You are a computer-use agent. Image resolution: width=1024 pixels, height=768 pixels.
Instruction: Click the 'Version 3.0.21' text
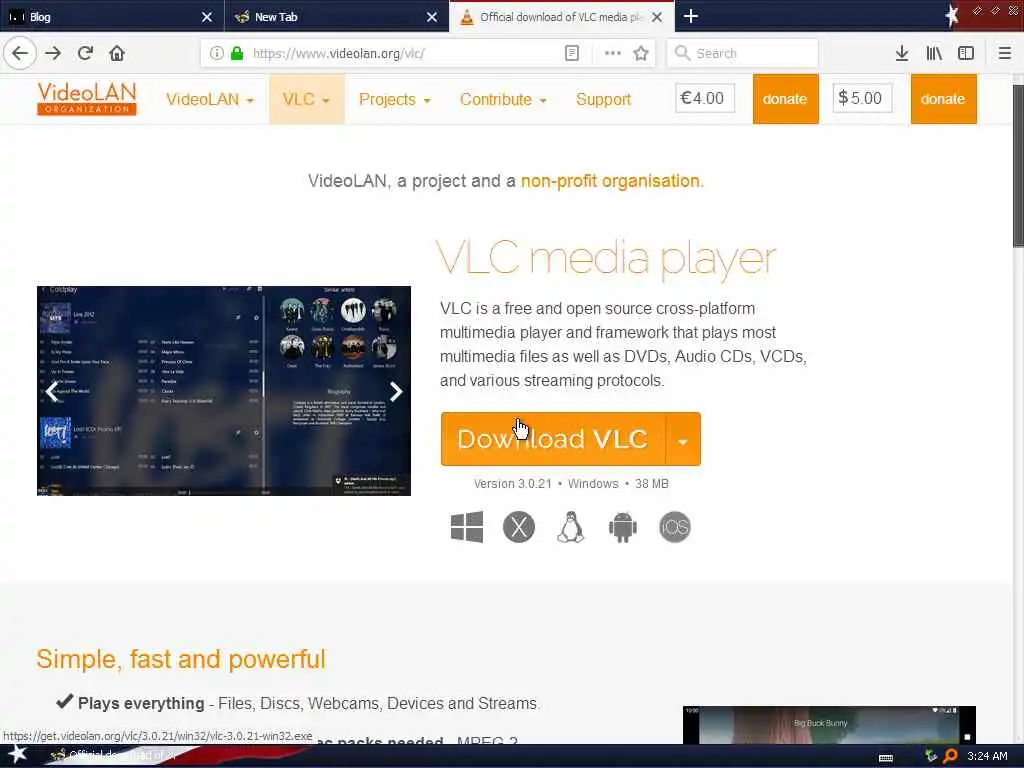click(x=513, y=484)
